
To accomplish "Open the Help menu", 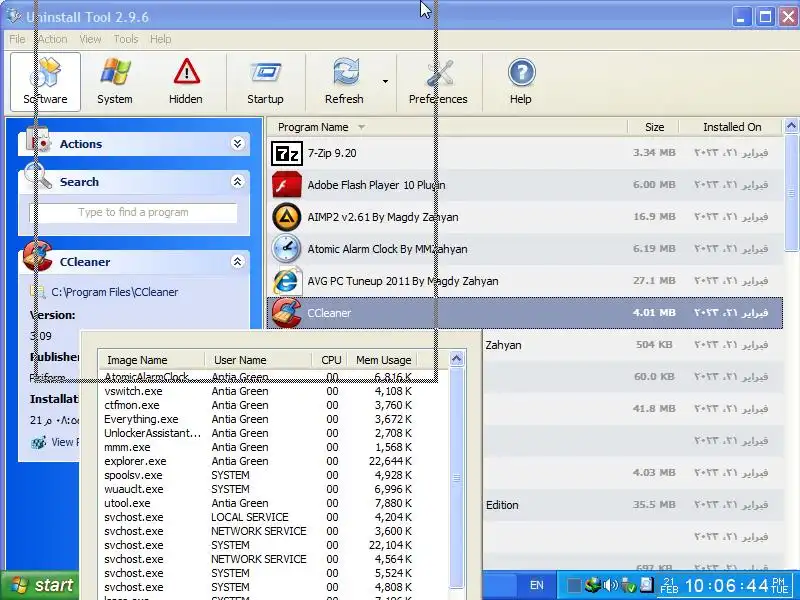I will (160, 39).
